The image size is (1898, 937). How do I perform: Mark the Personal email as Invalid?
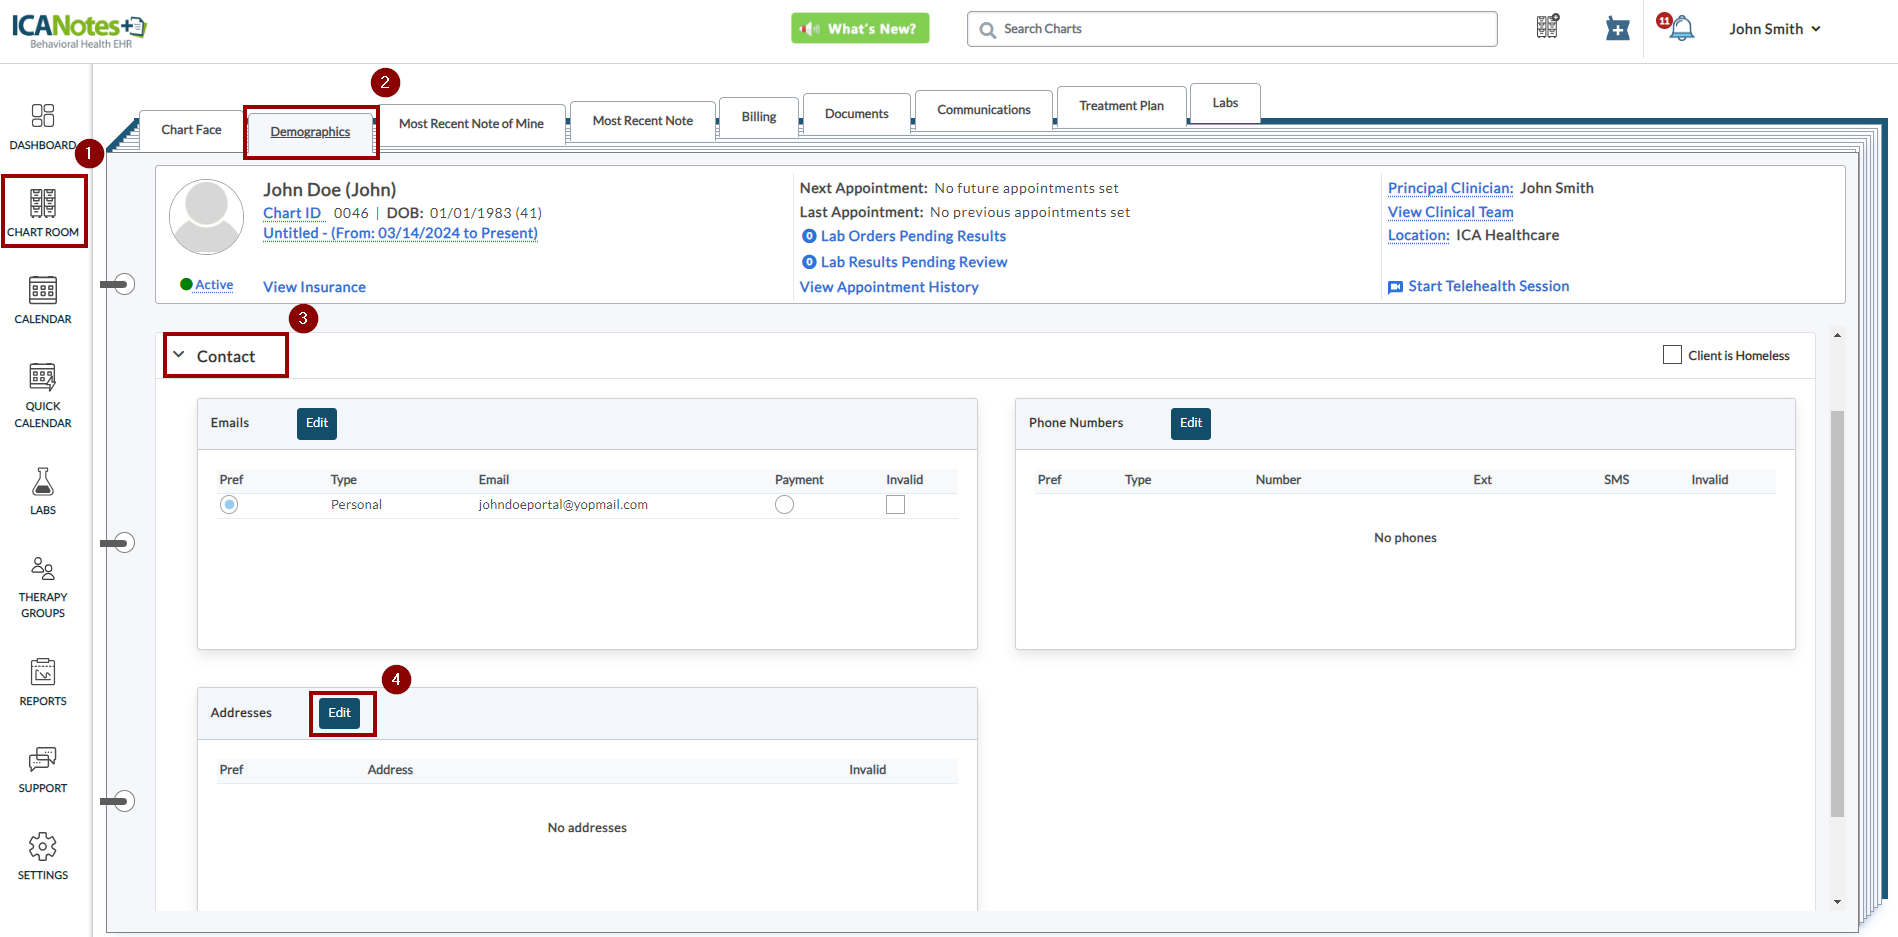pos(895,505)
